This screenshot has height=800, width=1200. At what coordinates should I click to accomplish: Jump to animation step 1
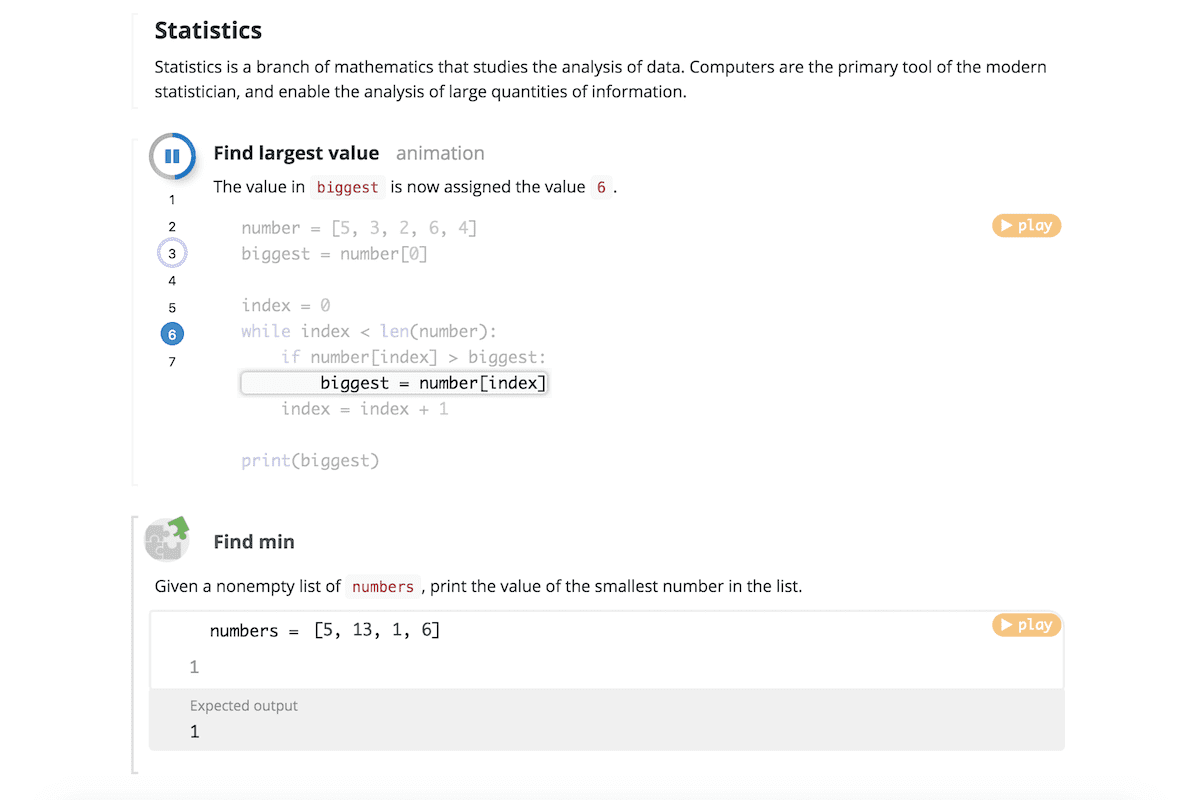[x=172, y=199]
